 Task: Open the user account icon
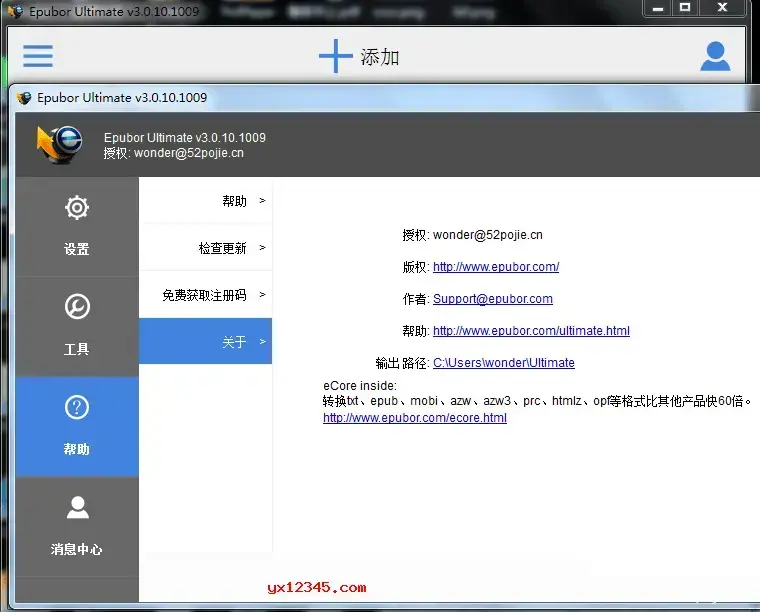[x=715, y=56]
